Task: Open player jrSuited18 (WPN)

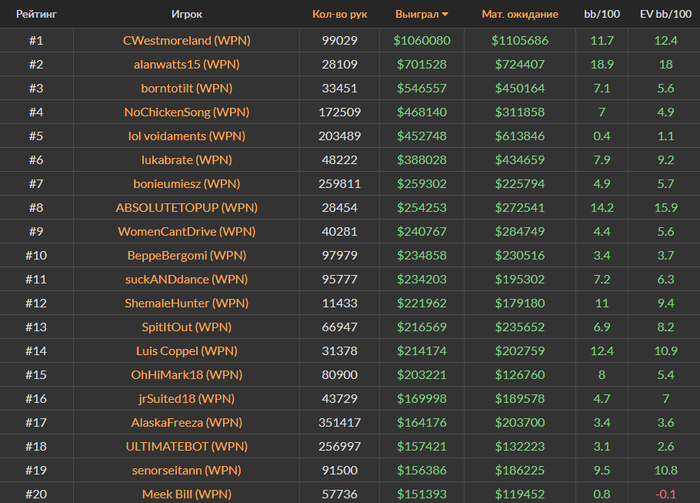Action: (x=187, y=399)
